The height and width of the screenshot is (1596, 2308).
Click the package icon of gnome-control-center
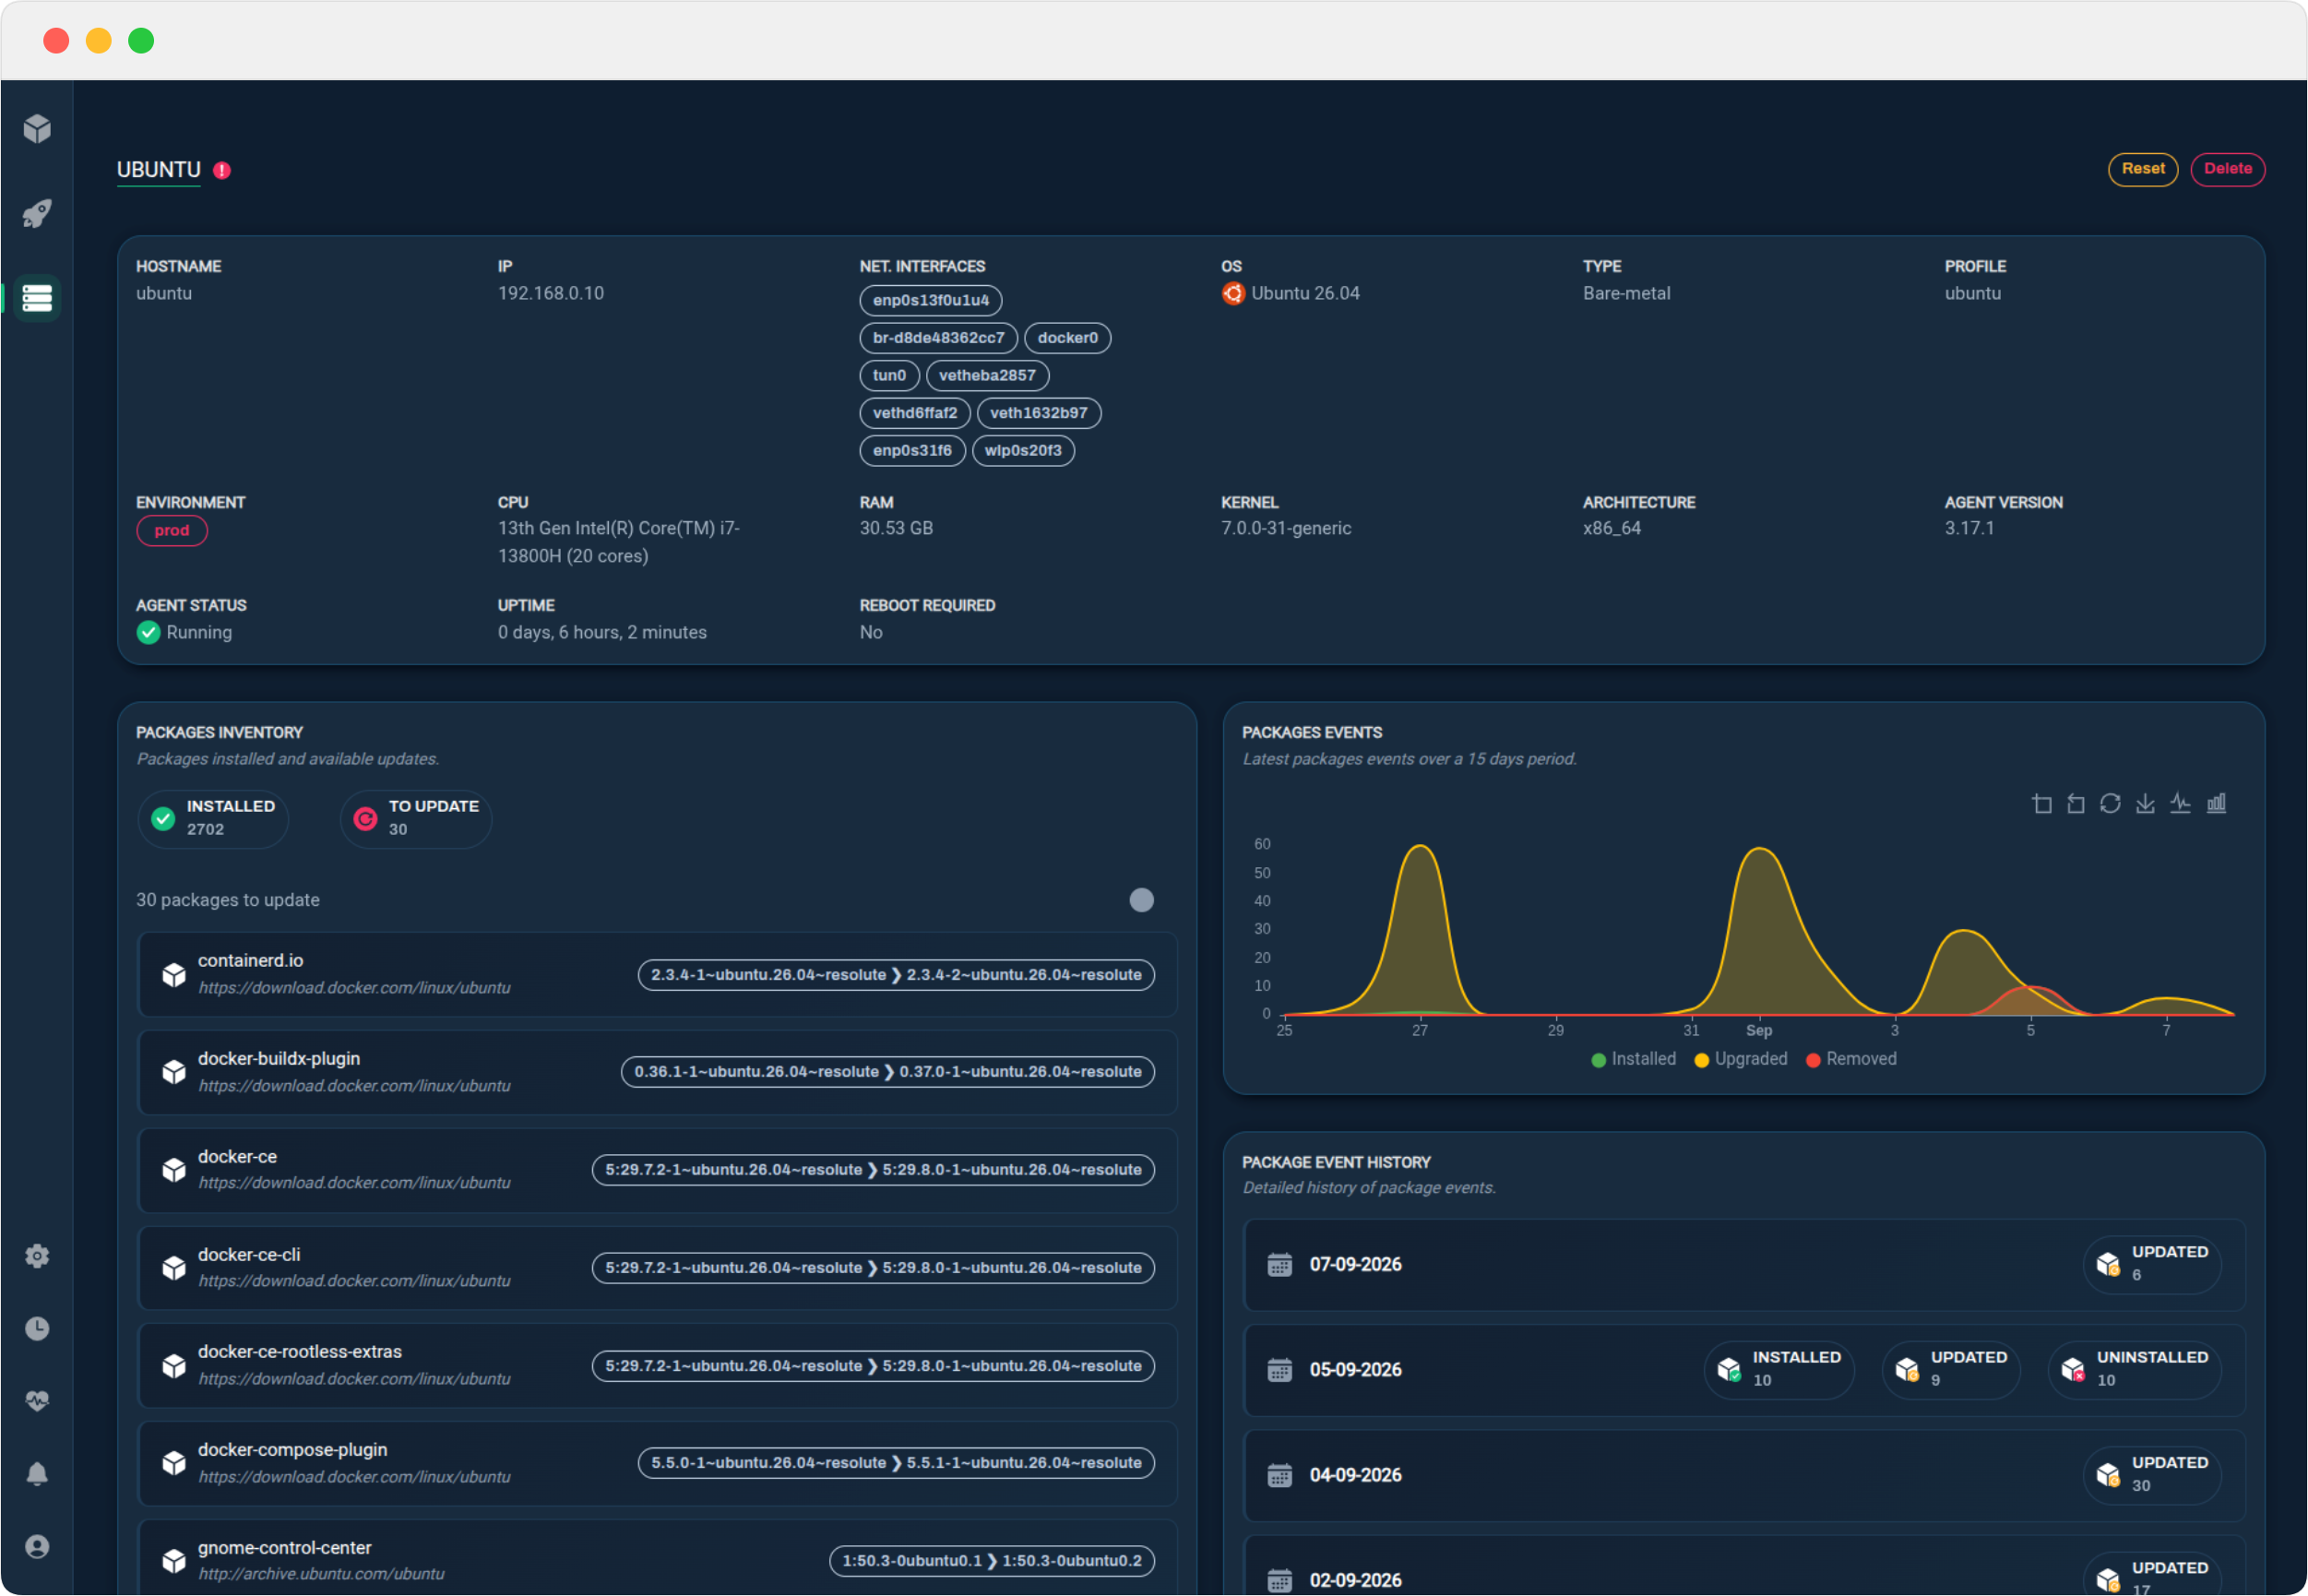pyautogui.click(x=174, y=1561)
